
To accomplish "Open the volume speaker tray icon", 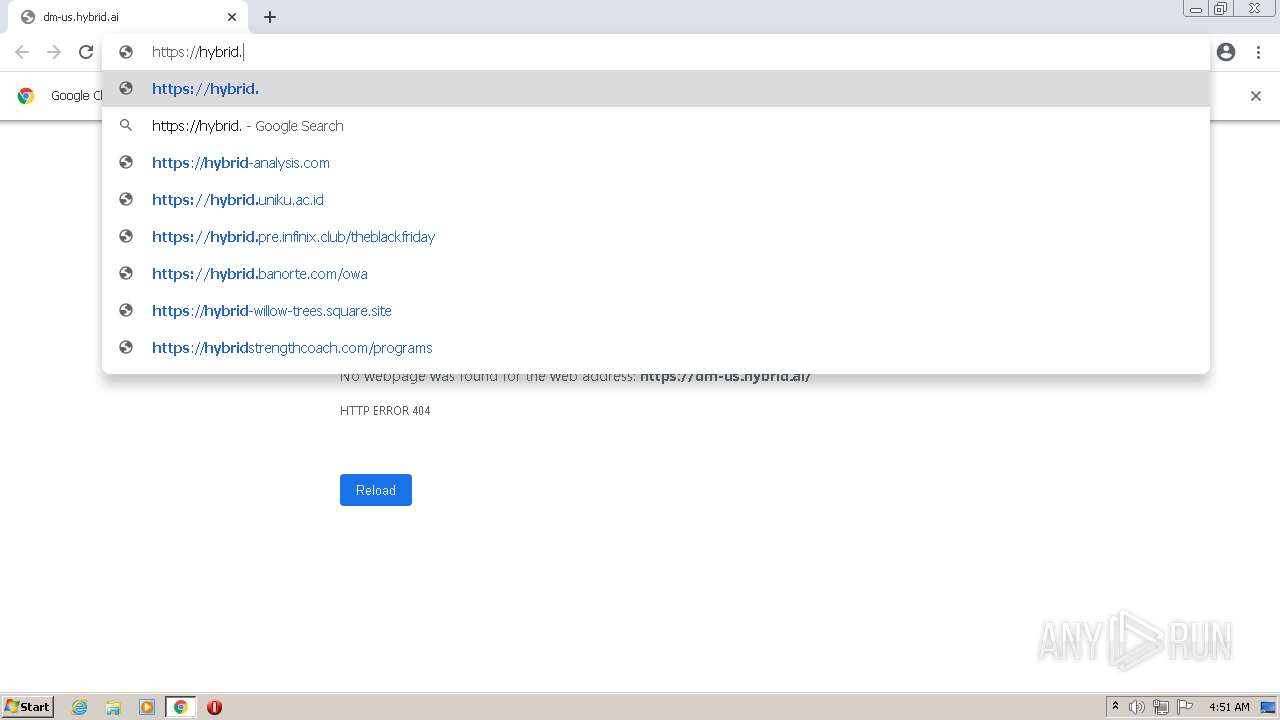I will point(1137,707).
